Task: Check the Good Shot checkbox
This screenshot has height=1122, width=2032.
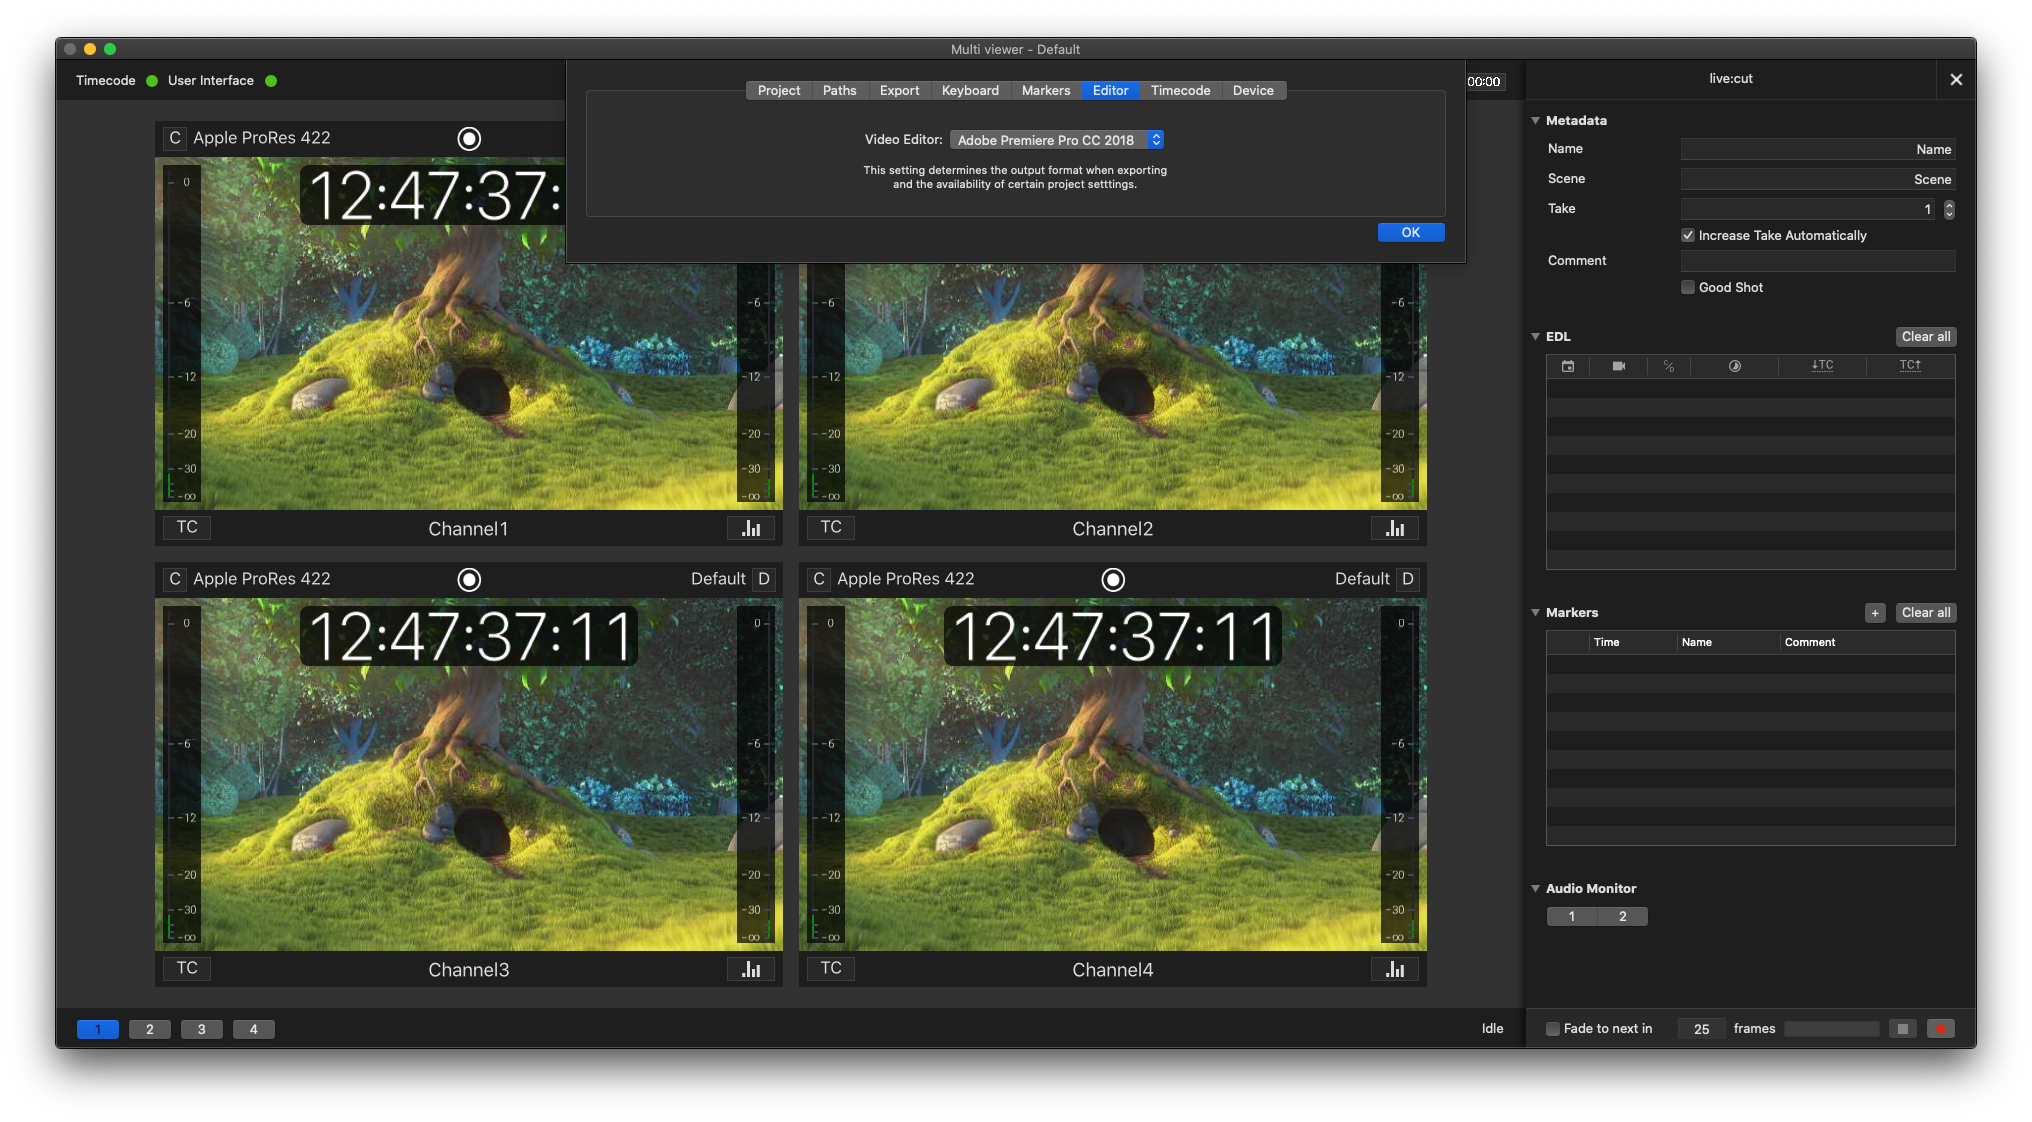Action: coord(1688,288)
